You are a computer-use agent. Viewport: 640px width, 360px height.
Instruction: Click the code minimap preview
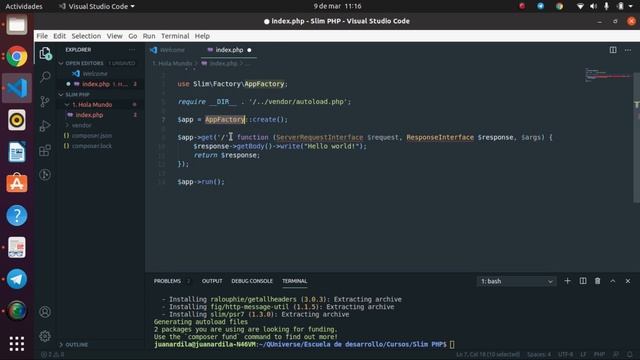click(608, 76)
